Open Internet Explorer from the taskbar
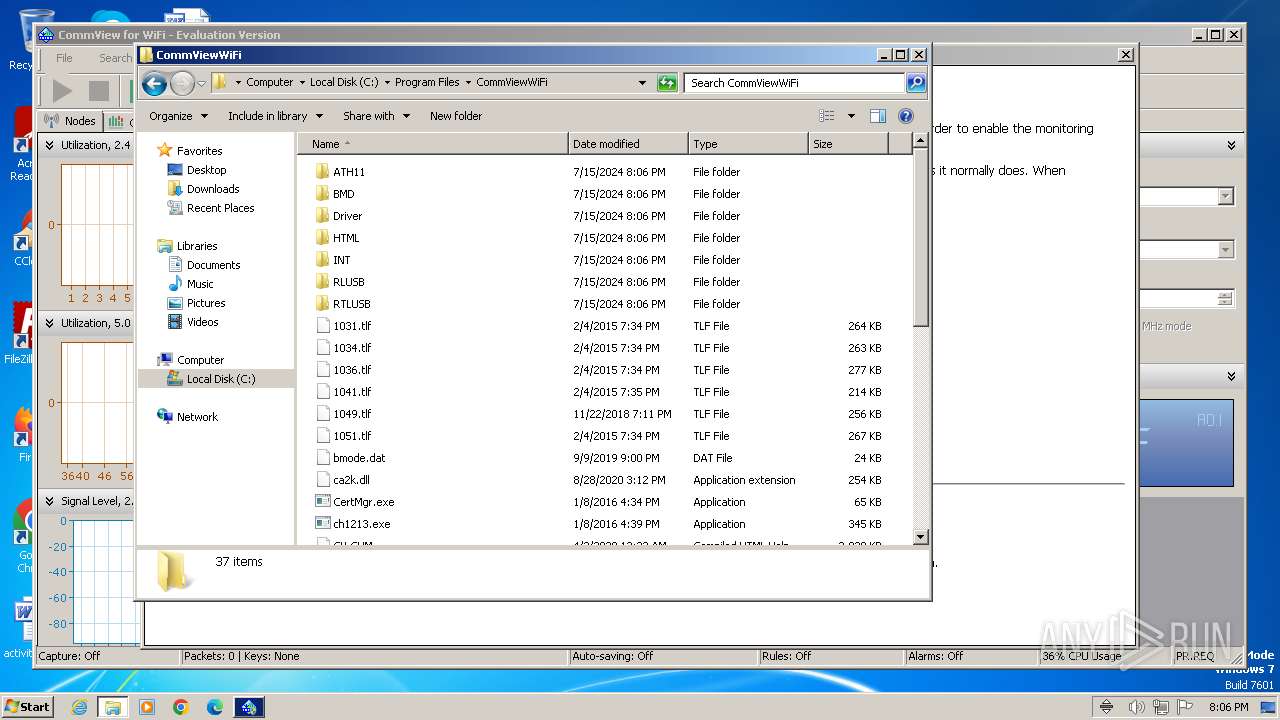 click(x=79, y=707)
